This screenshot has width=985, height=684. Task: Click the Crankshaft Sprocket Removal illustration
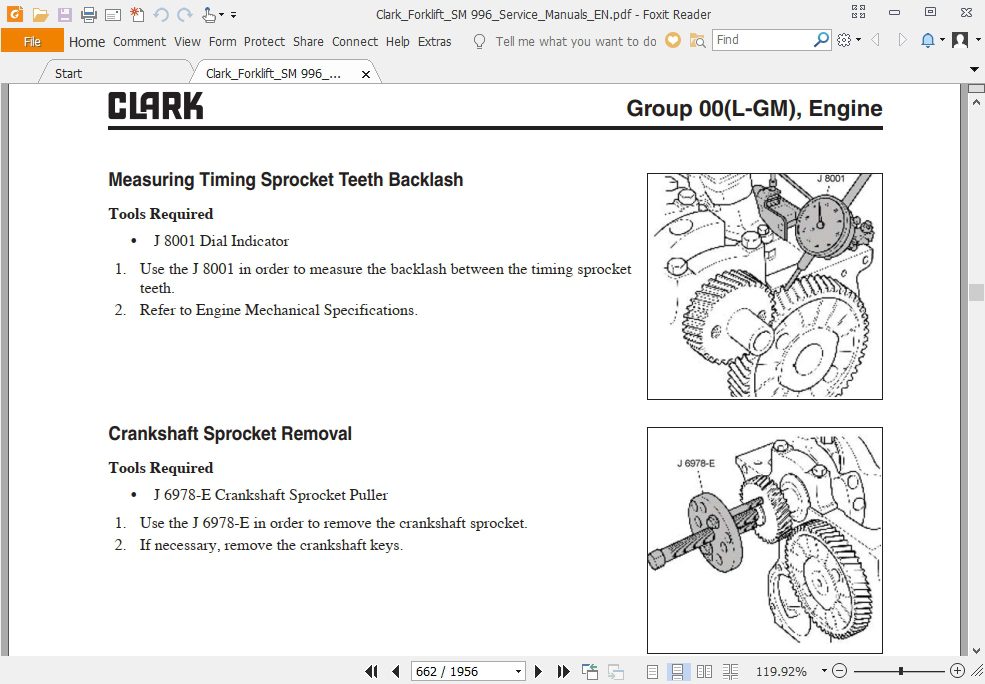click(765, 540)
